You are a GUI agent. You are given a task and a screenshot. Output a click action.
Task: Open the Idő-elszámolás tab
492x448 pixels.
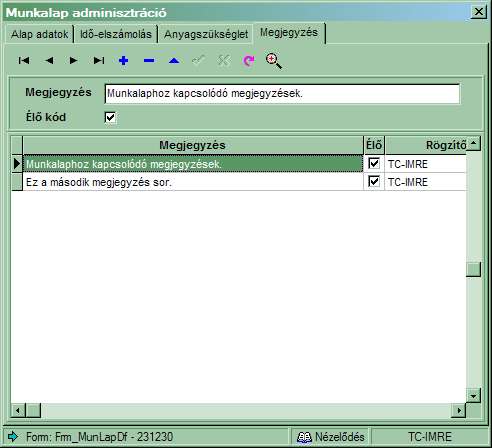coord(116,34)
